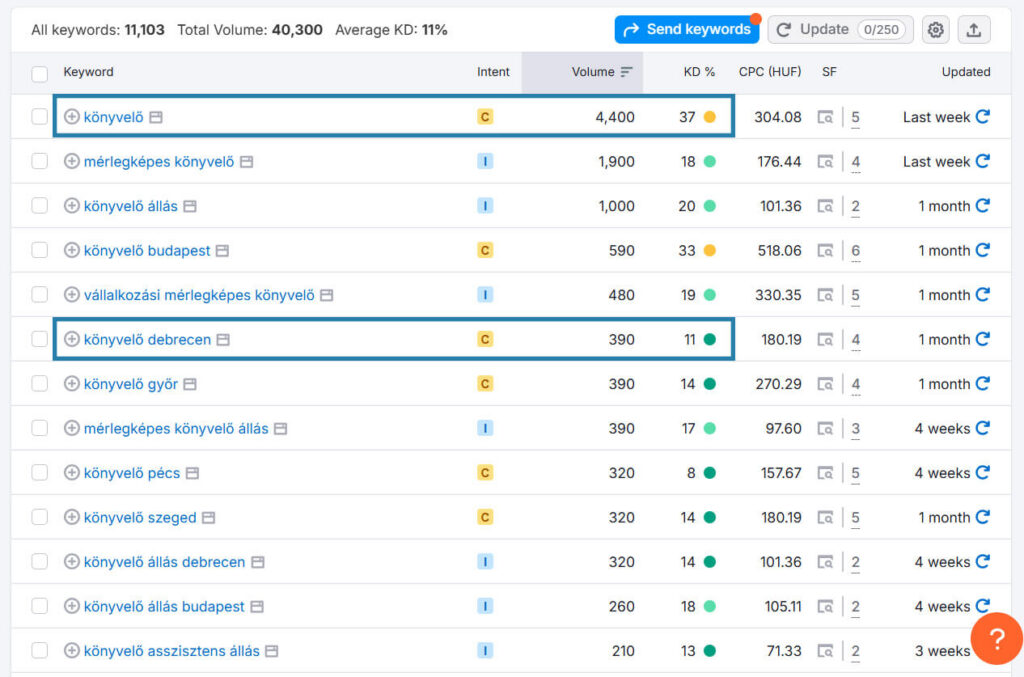The height and width of the screenshot is (677, 1024).
Task: Check the könyvelő szeged row checkbox
Action: (40, 517)
